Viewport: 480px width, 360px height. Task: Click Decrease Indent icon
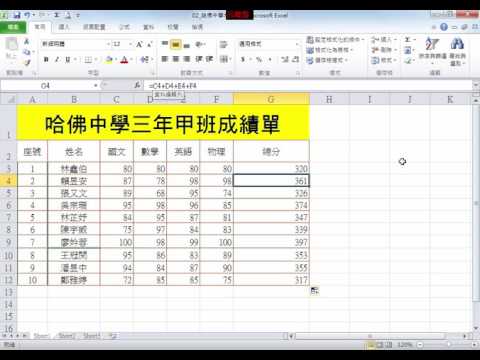[199, 59]
